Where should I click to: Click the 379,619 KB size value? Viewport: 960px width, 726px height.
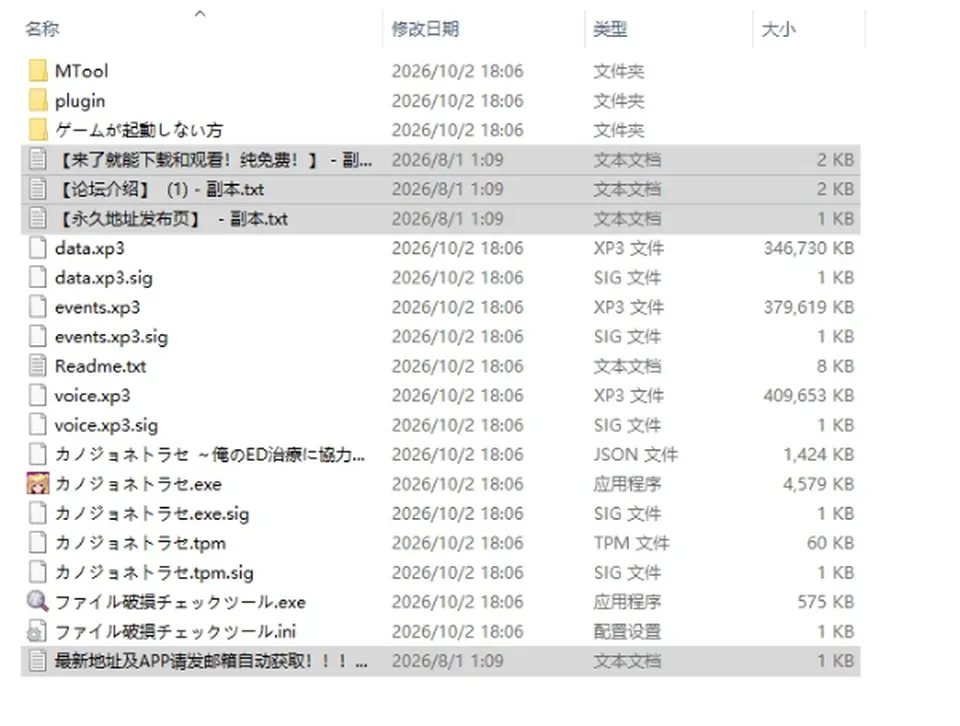pyautogui.click(x=809, y=307)
